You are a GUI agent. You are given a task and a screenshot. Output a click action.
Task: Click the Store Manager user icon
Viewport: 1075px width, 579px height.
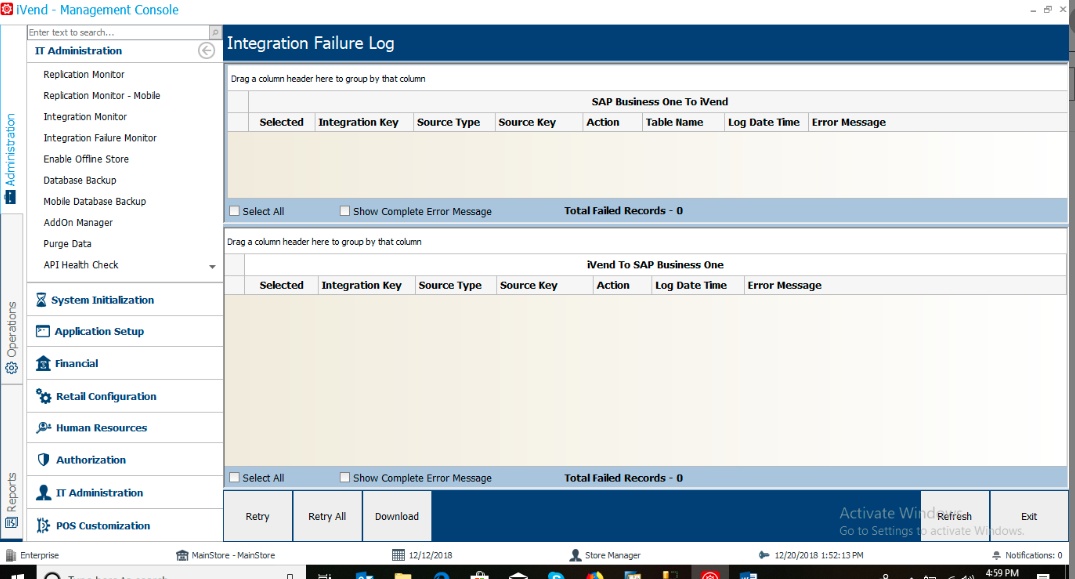pos(575,555)
